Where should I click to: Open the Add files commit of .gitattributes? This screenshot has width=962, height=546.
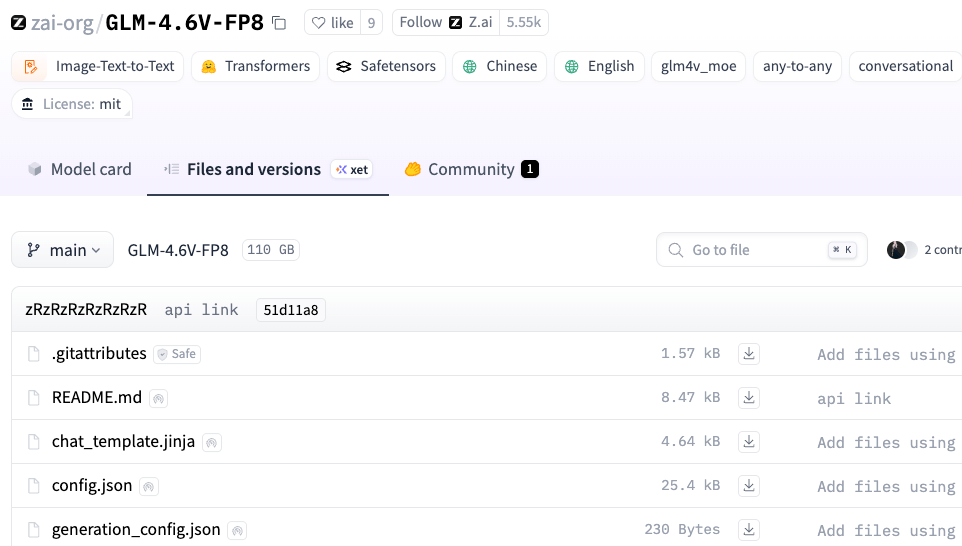point(887,355)
